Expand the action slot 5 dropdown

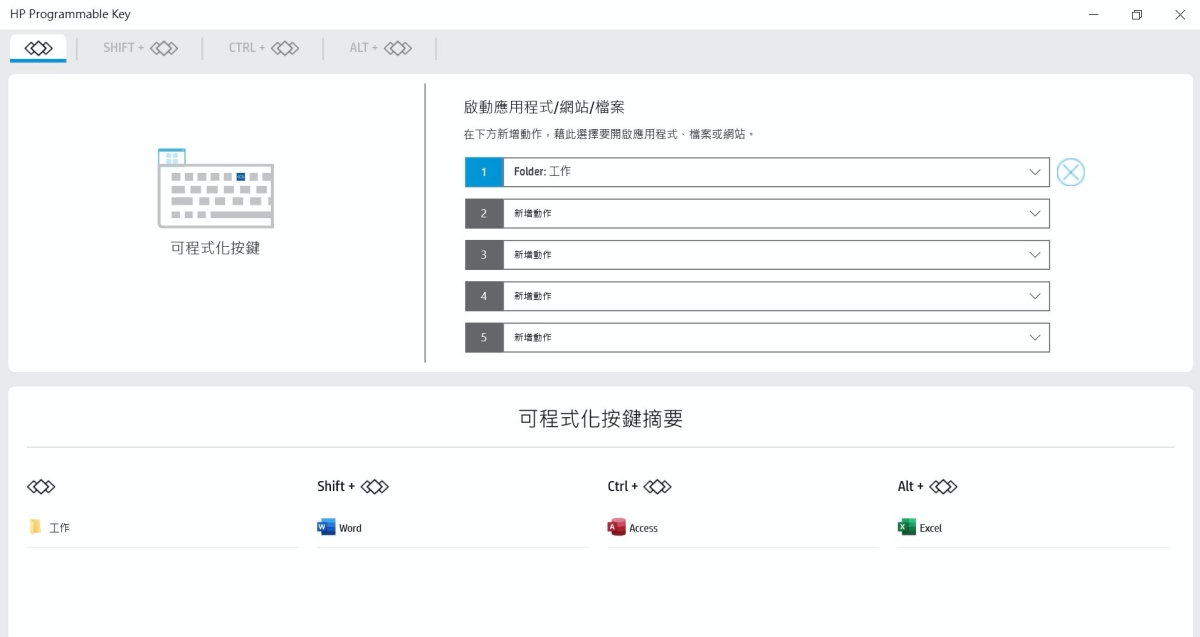pyautogui.click(x=1035, y=337)
